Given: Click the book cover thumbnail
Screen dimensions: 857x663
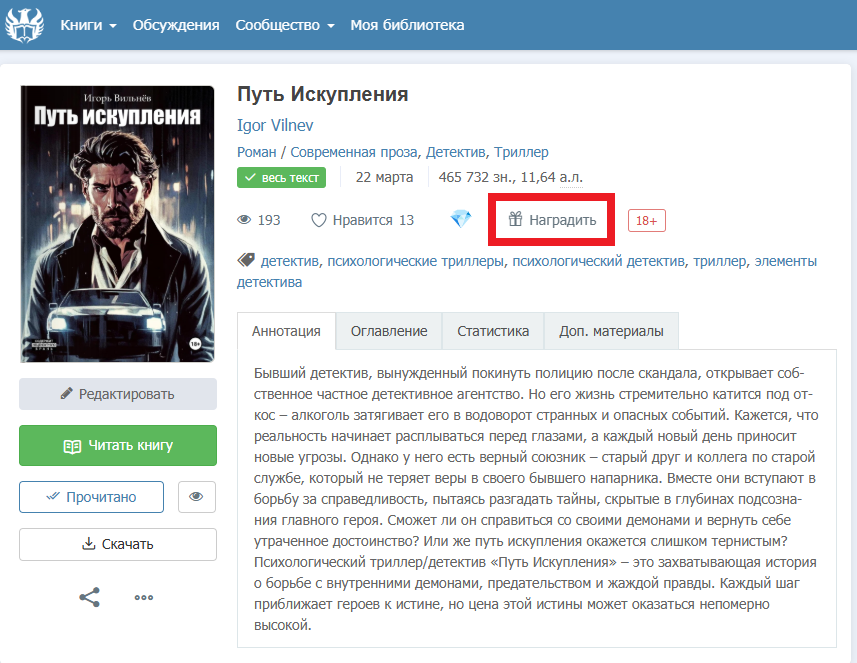Looking at the screenshot, I should [117, 224].
